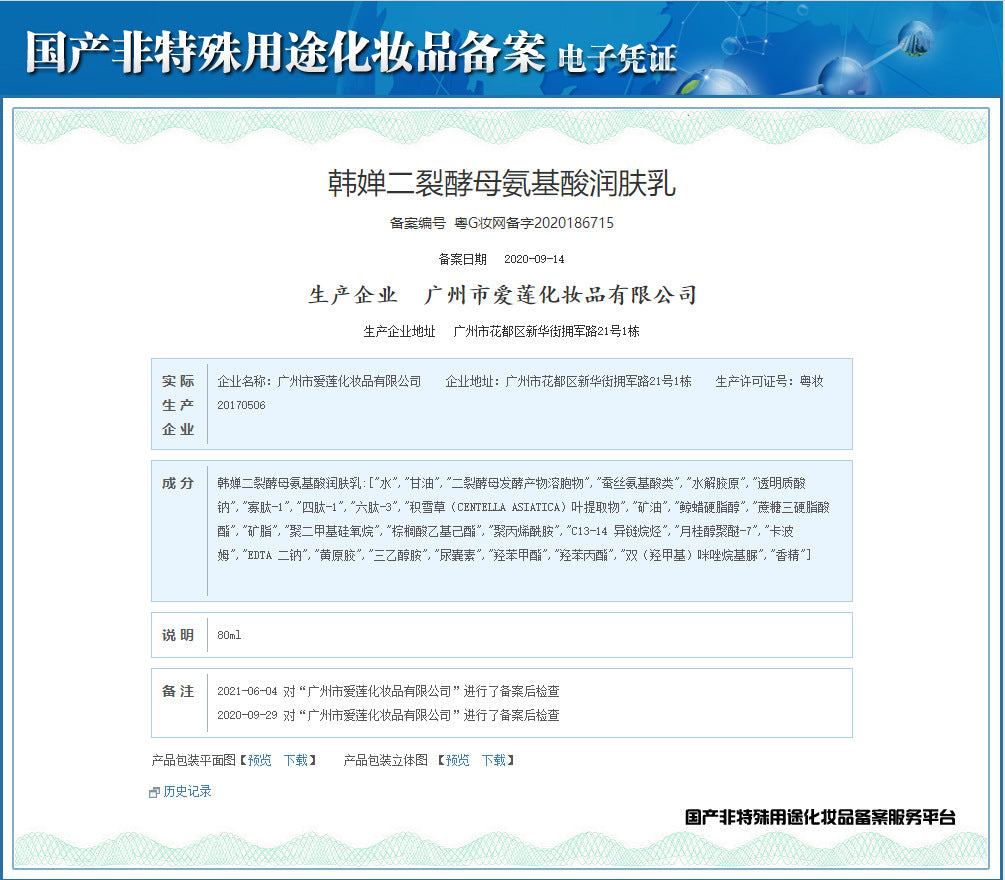Image resolution: width=1005 pixels, height=880 pixels.
Task: Select the 实际生产企业 section label
Action: point(178,405)
